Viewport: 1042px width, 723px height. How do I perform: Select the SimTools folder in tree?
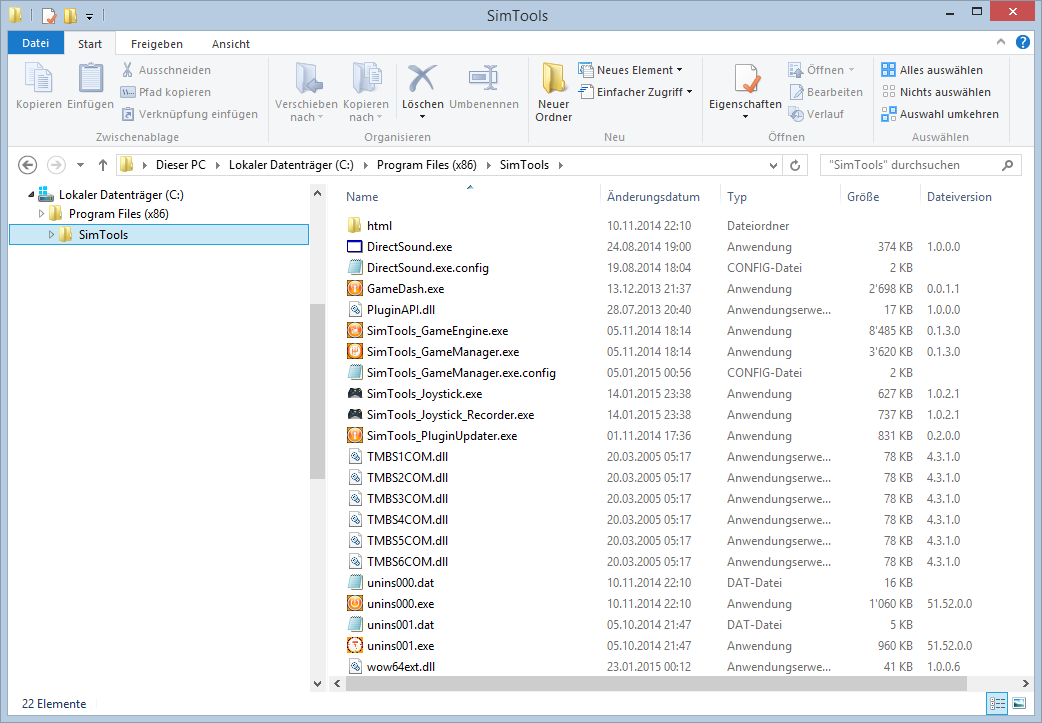[159, 235]
